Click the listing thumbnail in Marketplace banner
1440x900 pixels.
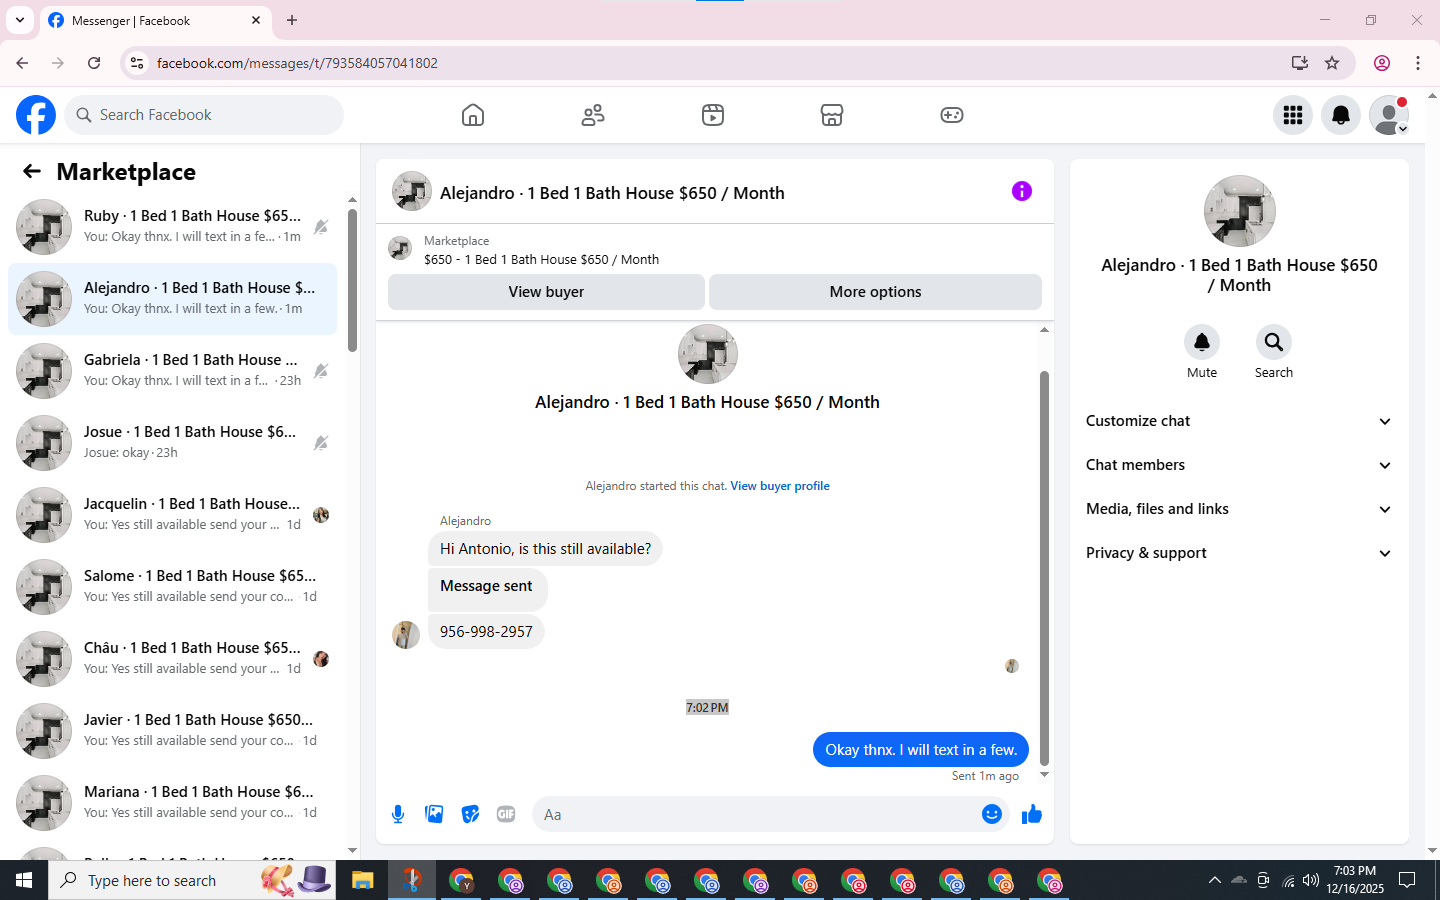click(400, 248)
